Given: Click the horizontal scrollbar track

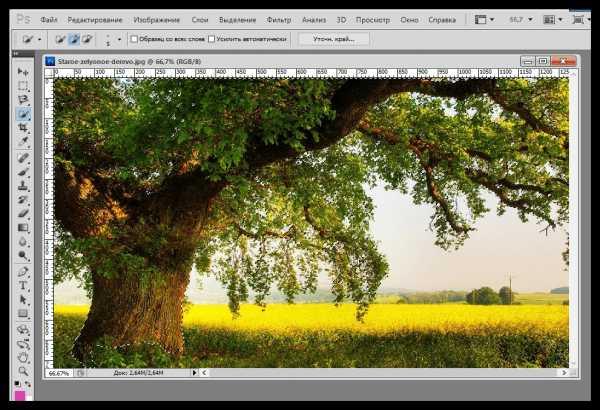Looking at the screenshot, I should coord(384,372).
